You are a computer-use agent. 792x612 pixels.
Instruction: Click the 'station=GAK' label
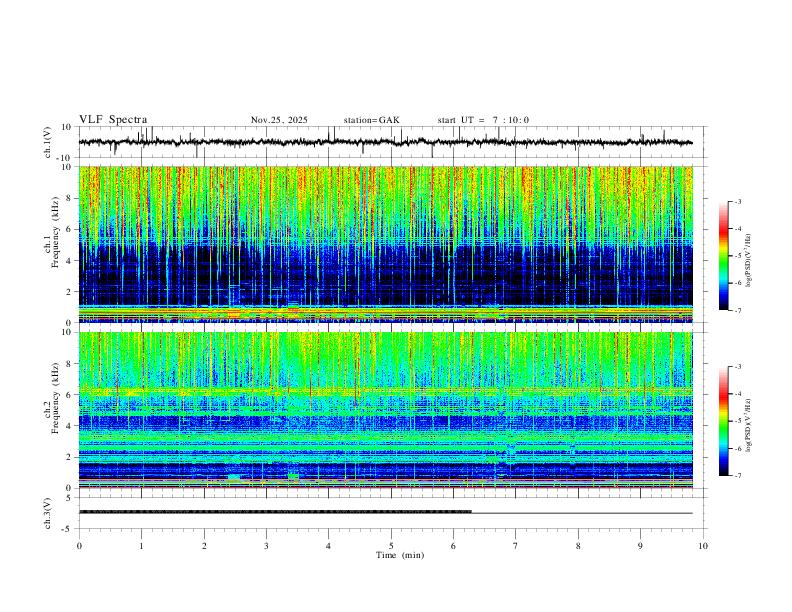[x=371, y=120]
